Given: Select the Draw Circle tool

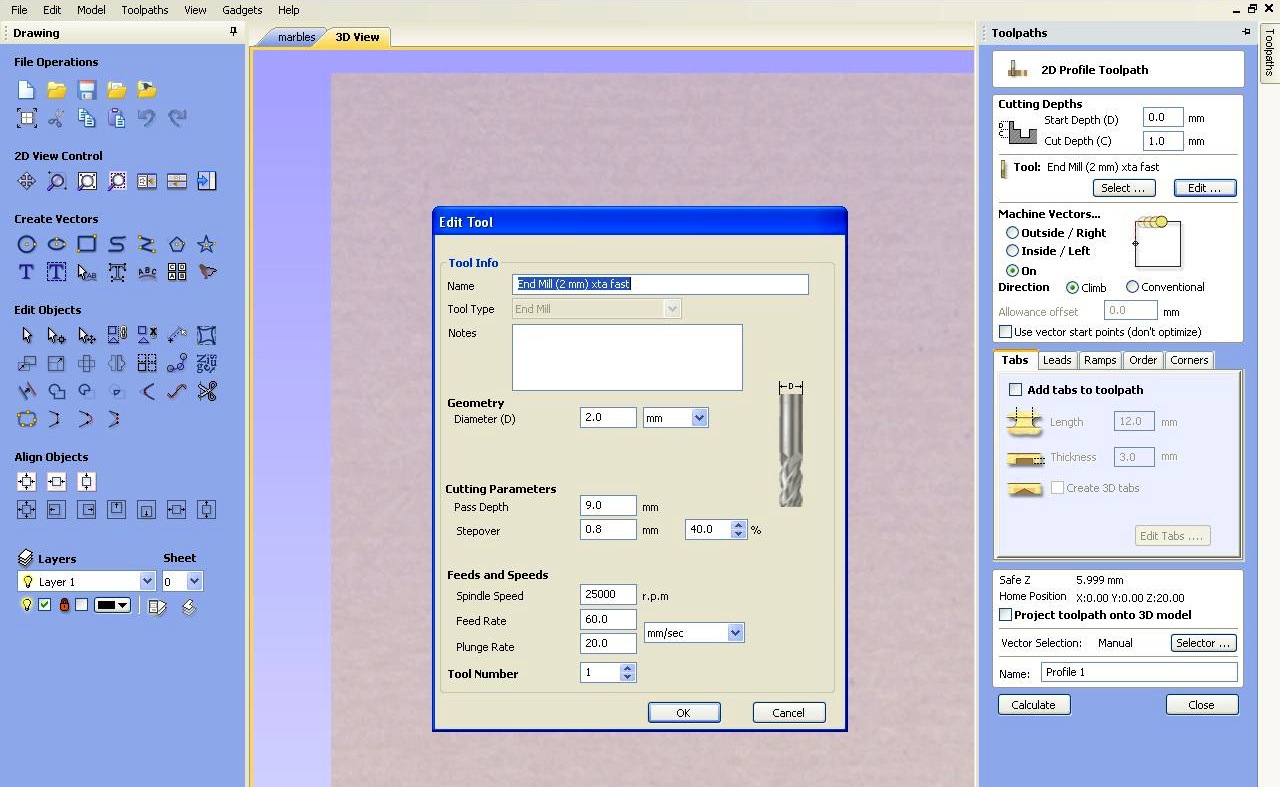Looking at the screenshot, I should pos(27,244).
